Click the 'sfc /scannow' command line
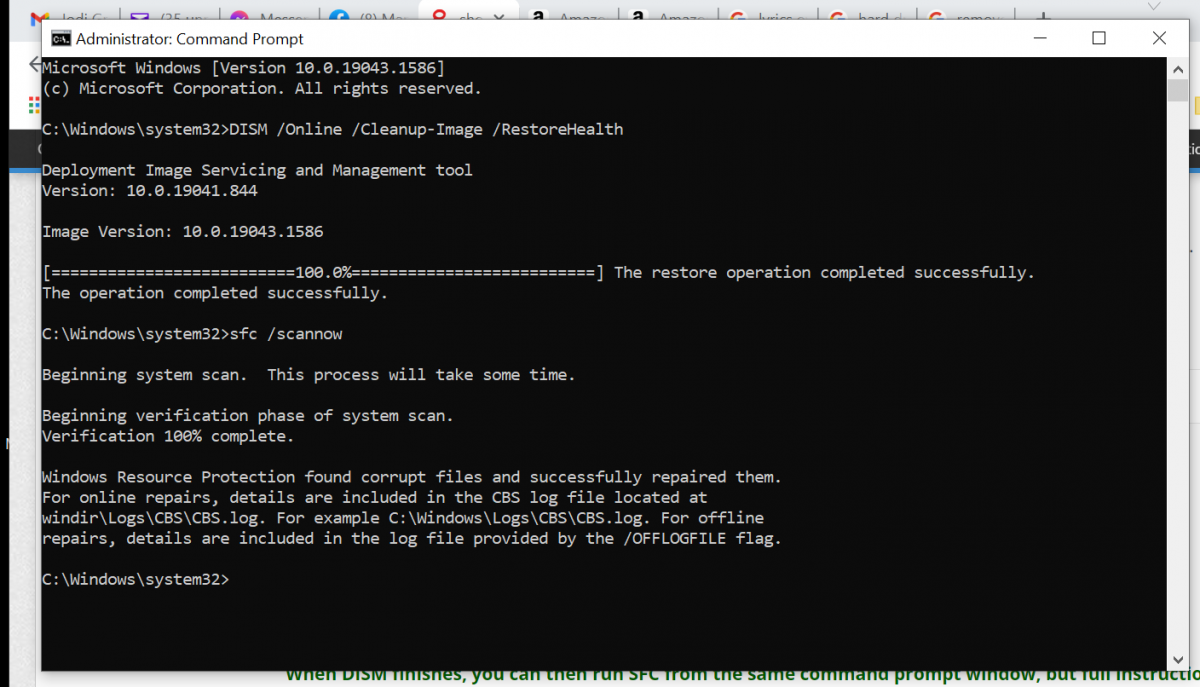This screenshot has width=1200, height=687. (192, 334)
